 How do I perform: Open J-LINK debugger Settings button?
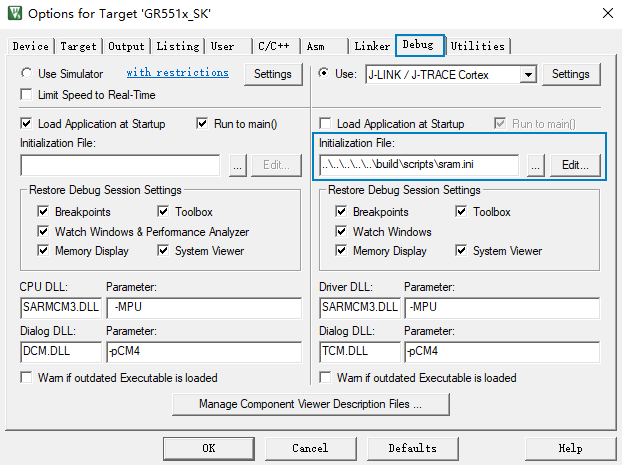tap(571, 74)
